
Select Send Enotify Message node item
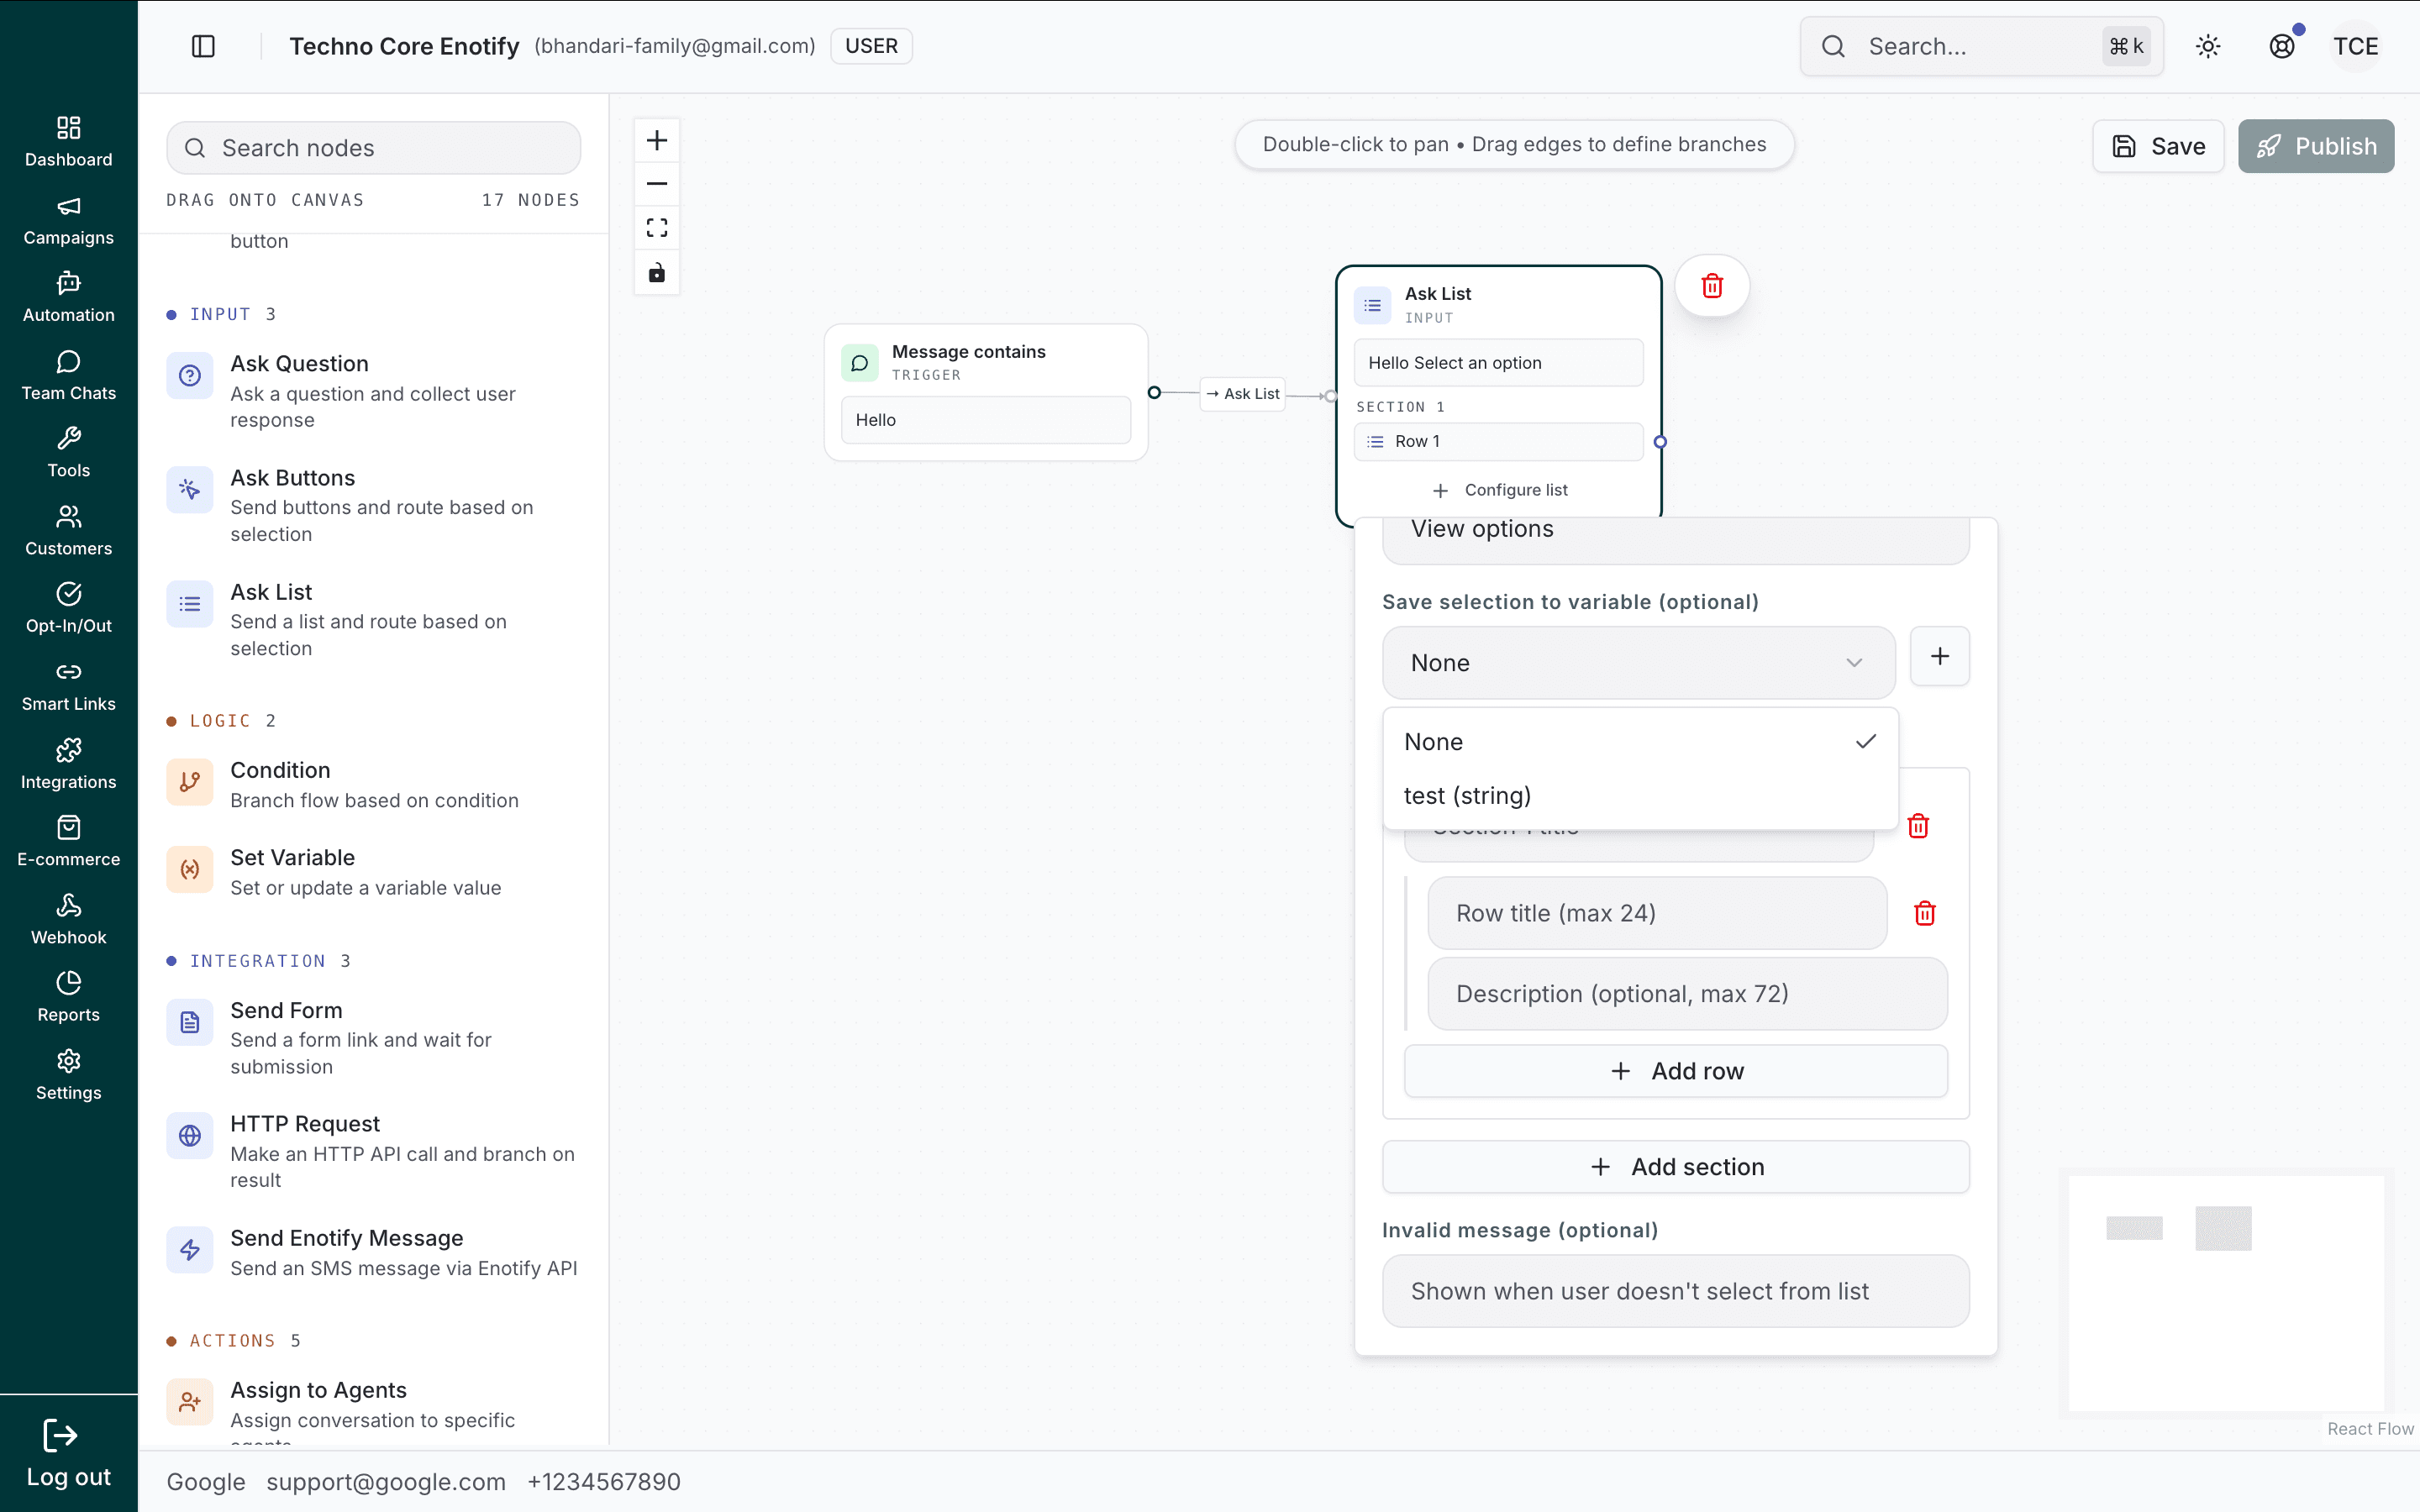point(374,1252)
